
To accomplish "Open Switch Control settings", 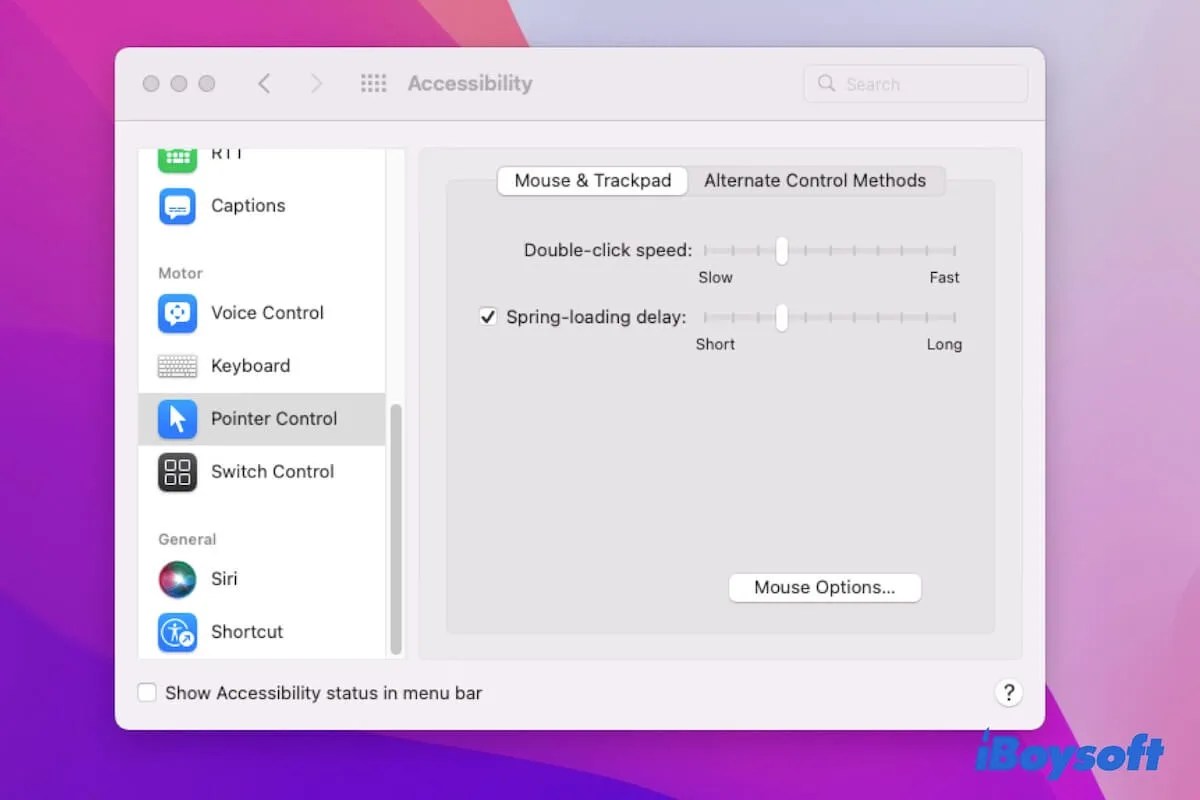I will 272,472.
